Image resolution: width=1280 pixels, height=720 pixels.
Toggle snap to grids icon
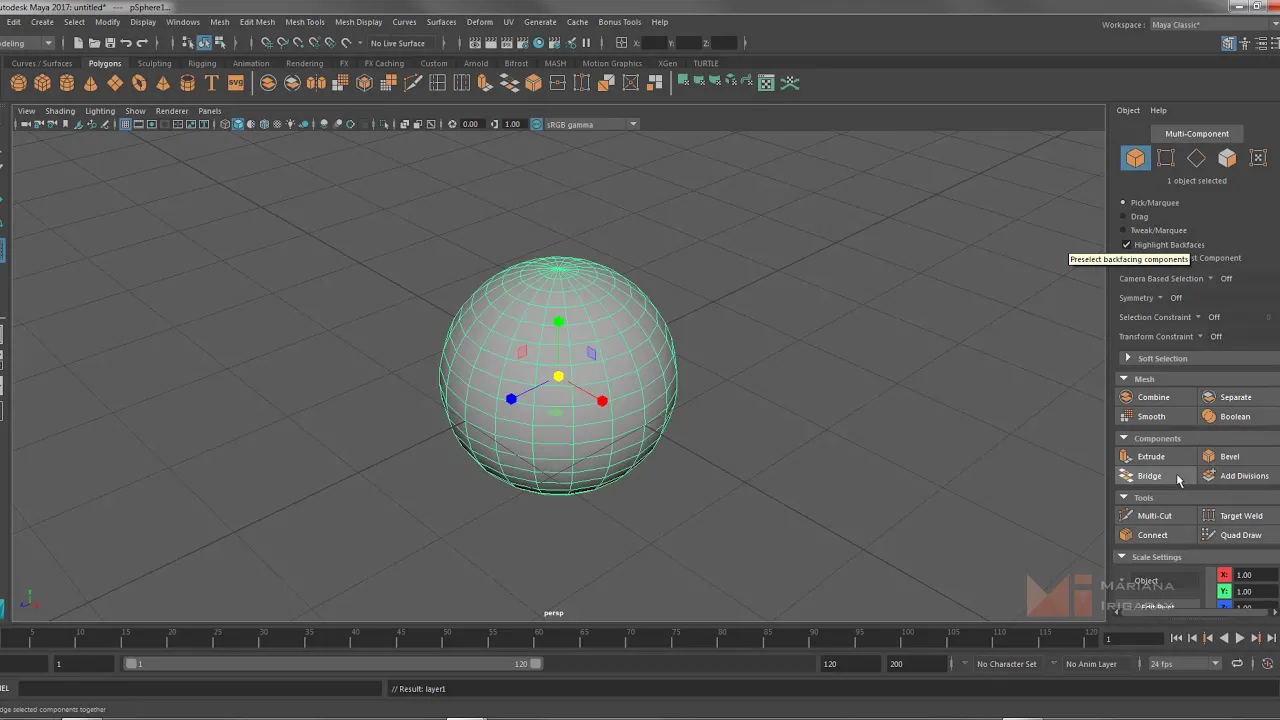266,43
